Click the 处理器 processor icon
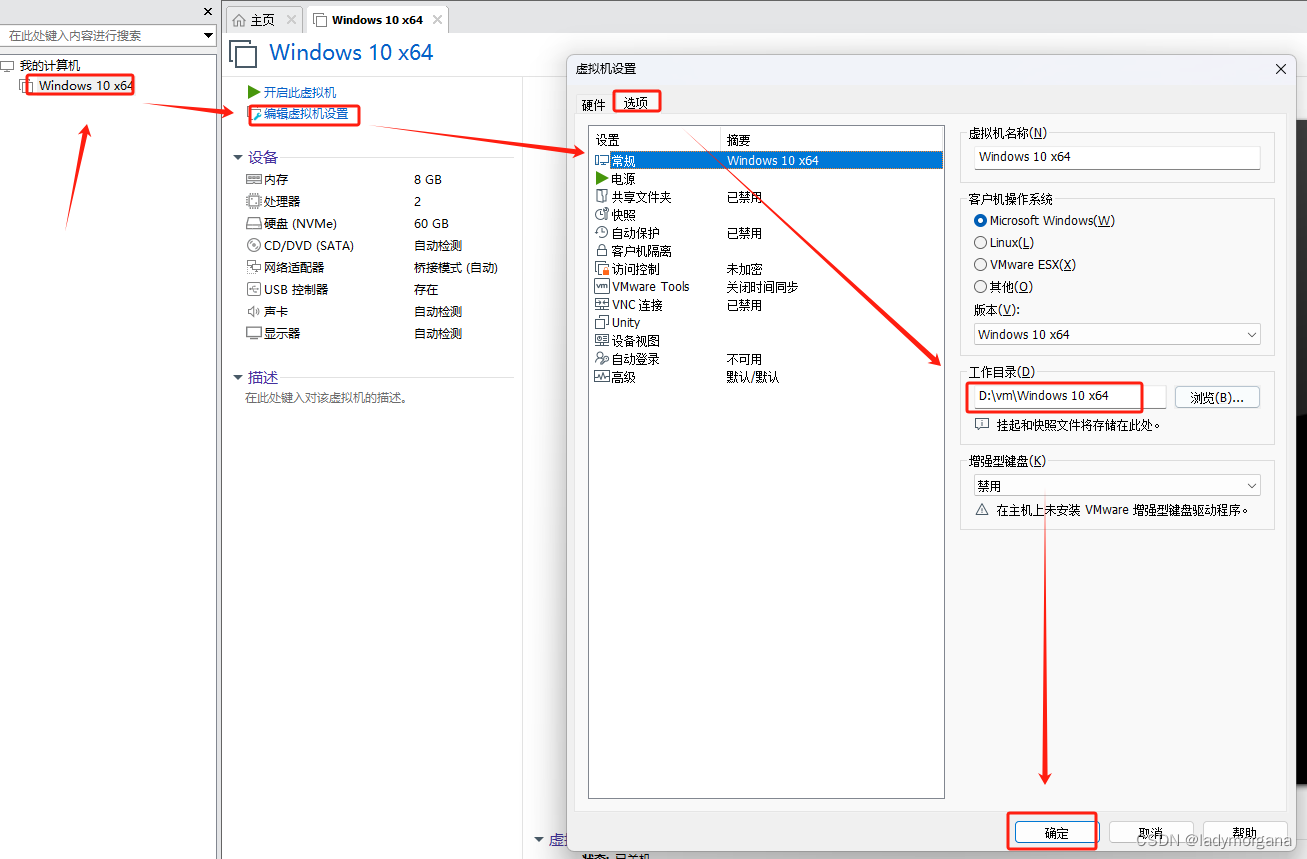Image resolution: width=1307 pixels, height=859 pixels. [x=253, y=201]
